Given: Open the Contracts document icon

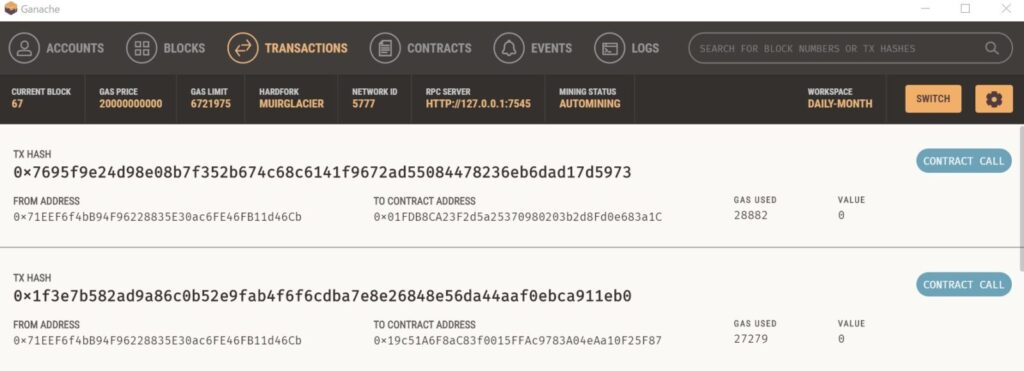Looking at the screenshot, I should pos(385,48).
